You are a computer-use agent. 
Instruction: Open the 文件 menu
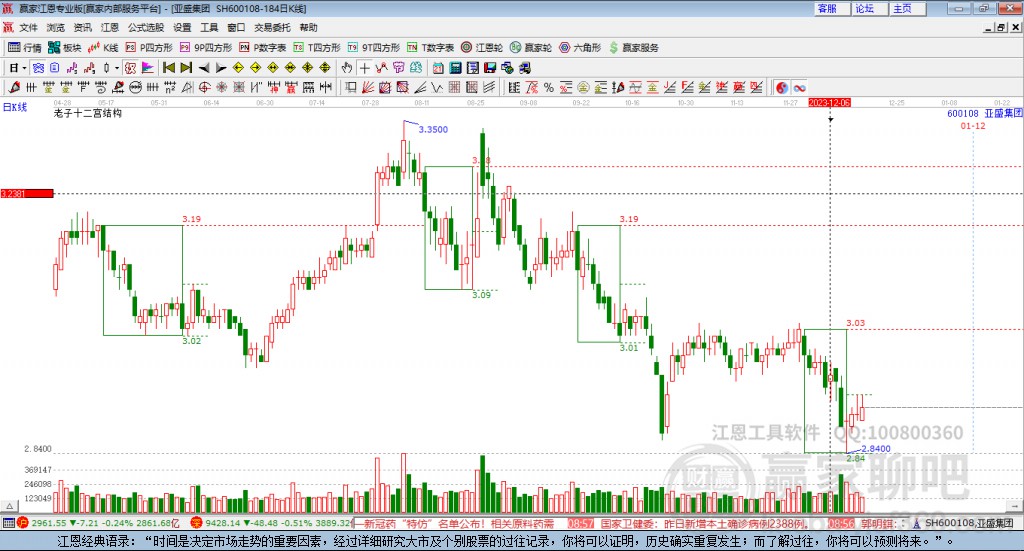[28, 27]
